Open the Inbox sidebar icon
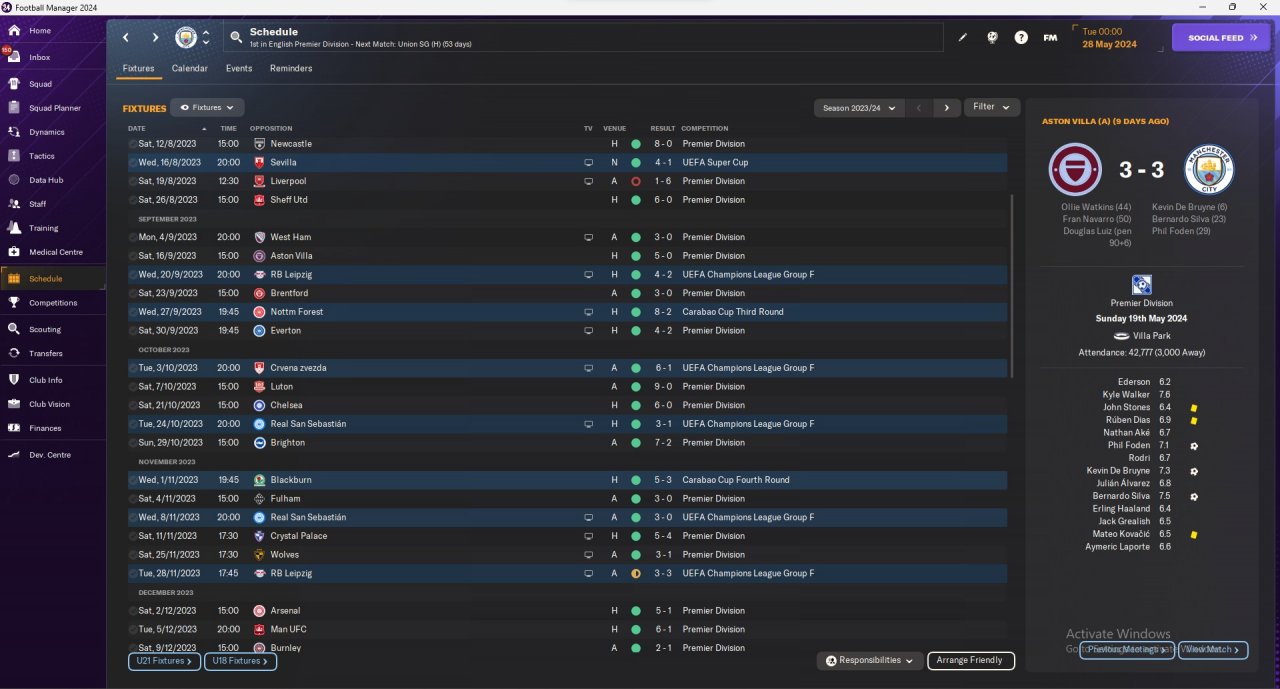 (x=14, y=57)
